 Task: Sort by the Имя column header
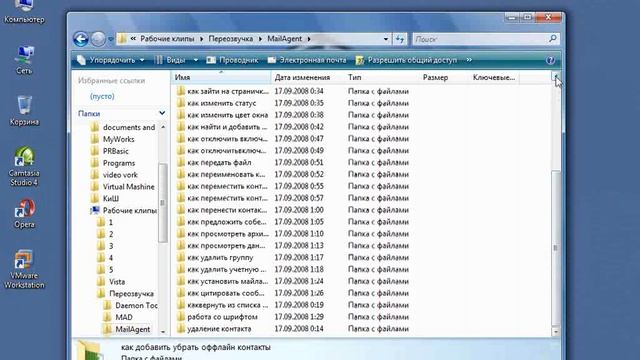point(221,77)
